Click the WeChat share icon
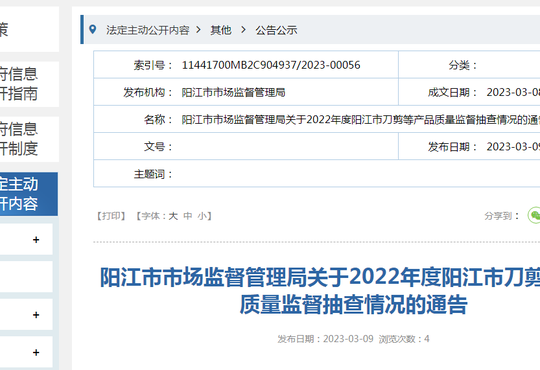Image resolution: width=540 pixels, height=370 pixels. (x=534, y=216)
